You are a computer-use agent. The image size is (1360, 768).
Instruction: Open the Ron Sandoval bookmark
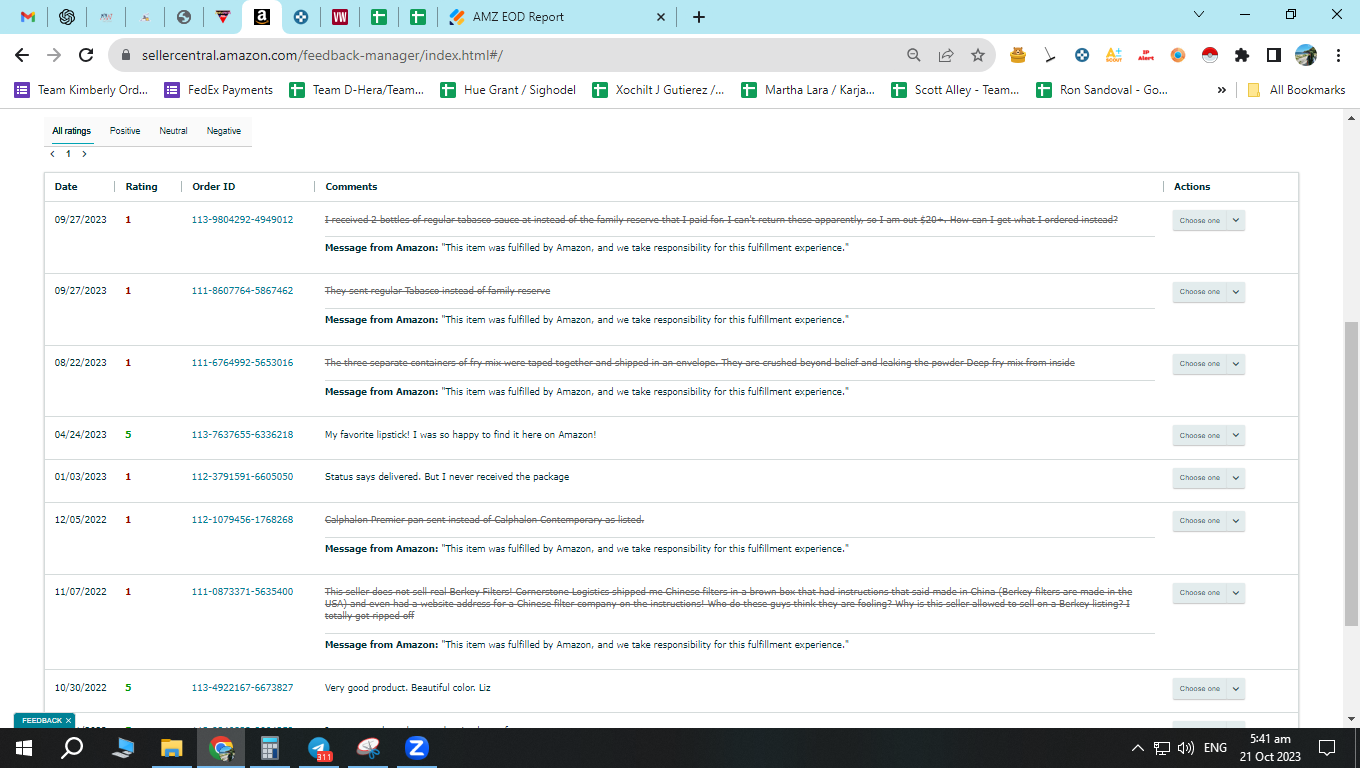coord(1102,90)
